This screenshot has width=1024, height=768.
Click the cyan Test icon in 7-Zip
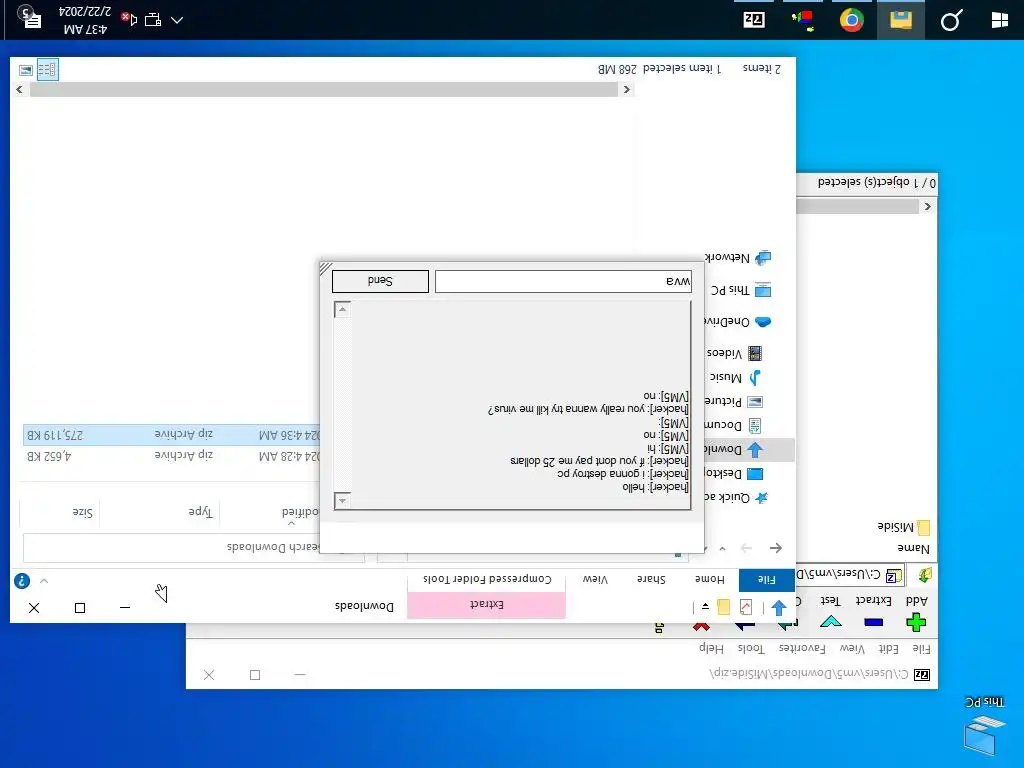click(x=830, y=622)
